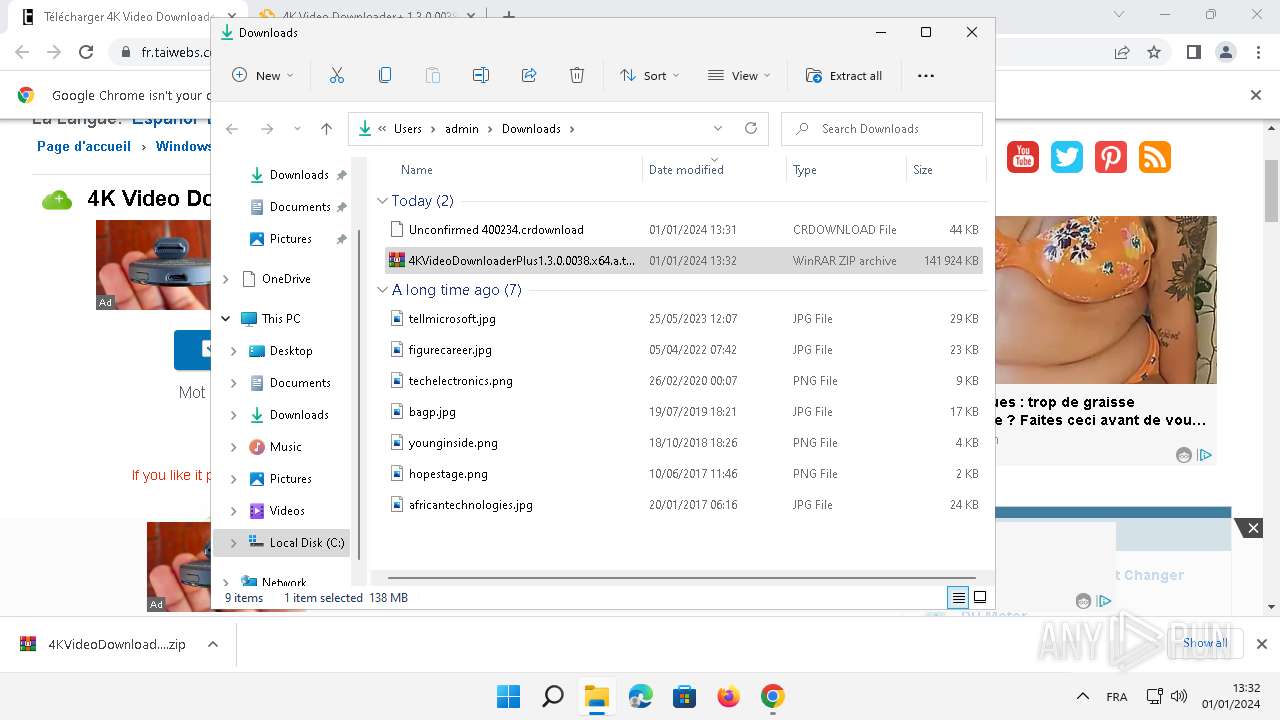Select Desktop under This PC
This screenshot has height=720, width=1280.
click(291, 351)
